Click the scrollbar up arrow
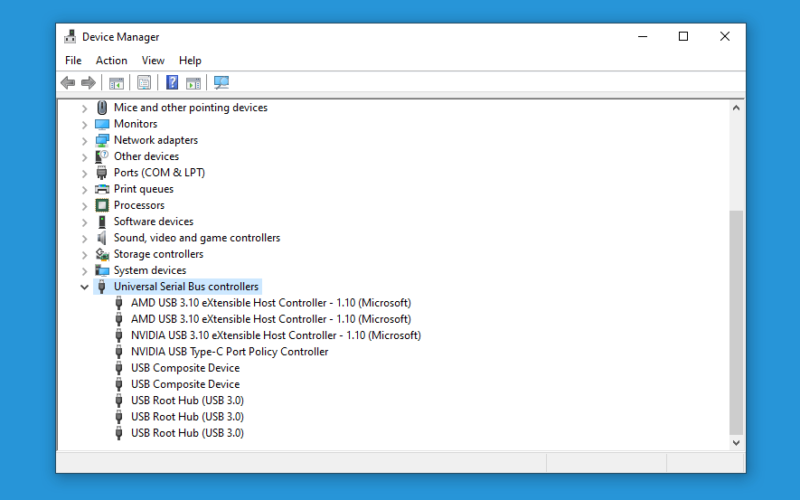800x500 pixels. coord(736,108)
